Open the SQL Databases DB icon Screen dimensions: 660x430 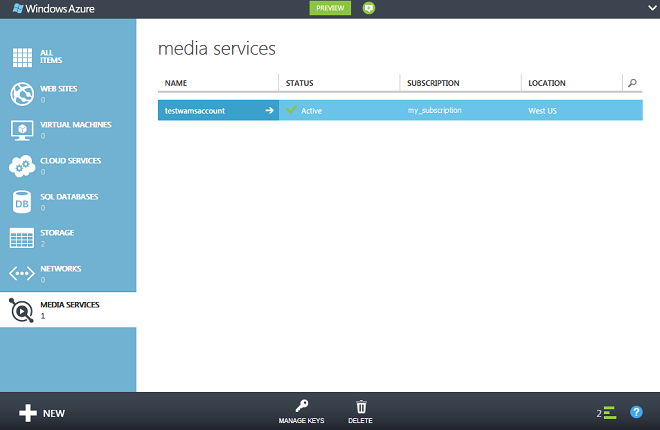(22, 202)
